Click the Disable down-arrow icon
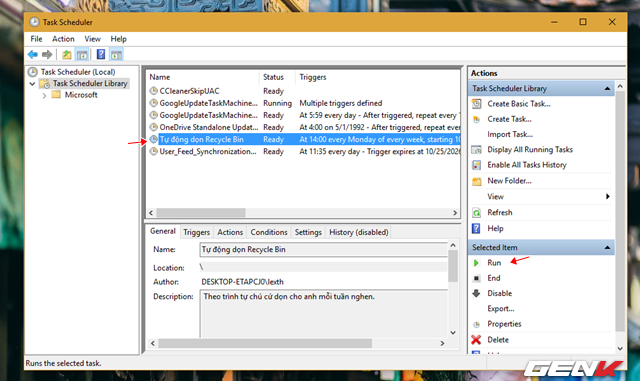 [476, 293]
